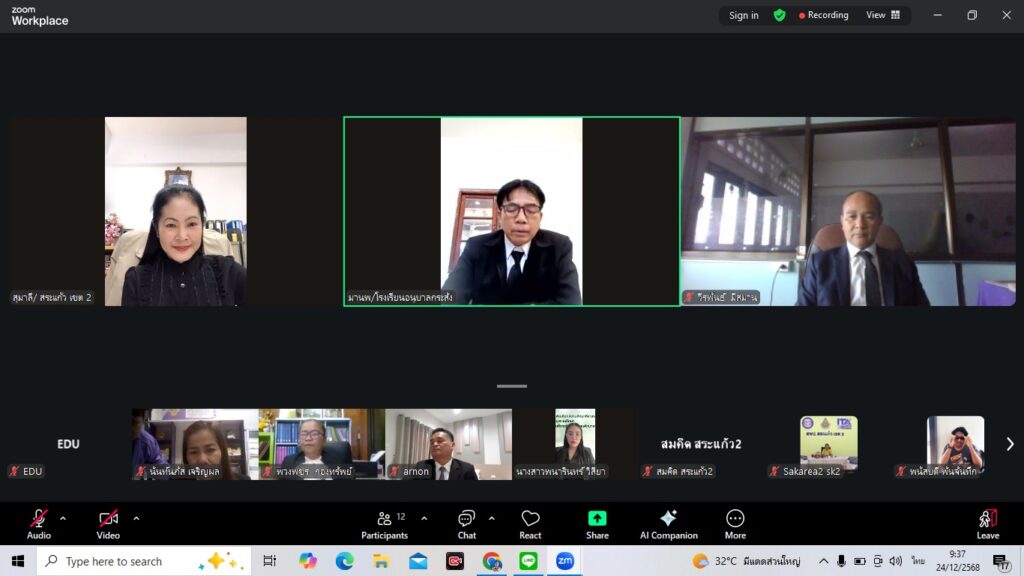Unmute microphone with the Audio button
Screen dimensions: 1024x576
[x=38, y=523]
